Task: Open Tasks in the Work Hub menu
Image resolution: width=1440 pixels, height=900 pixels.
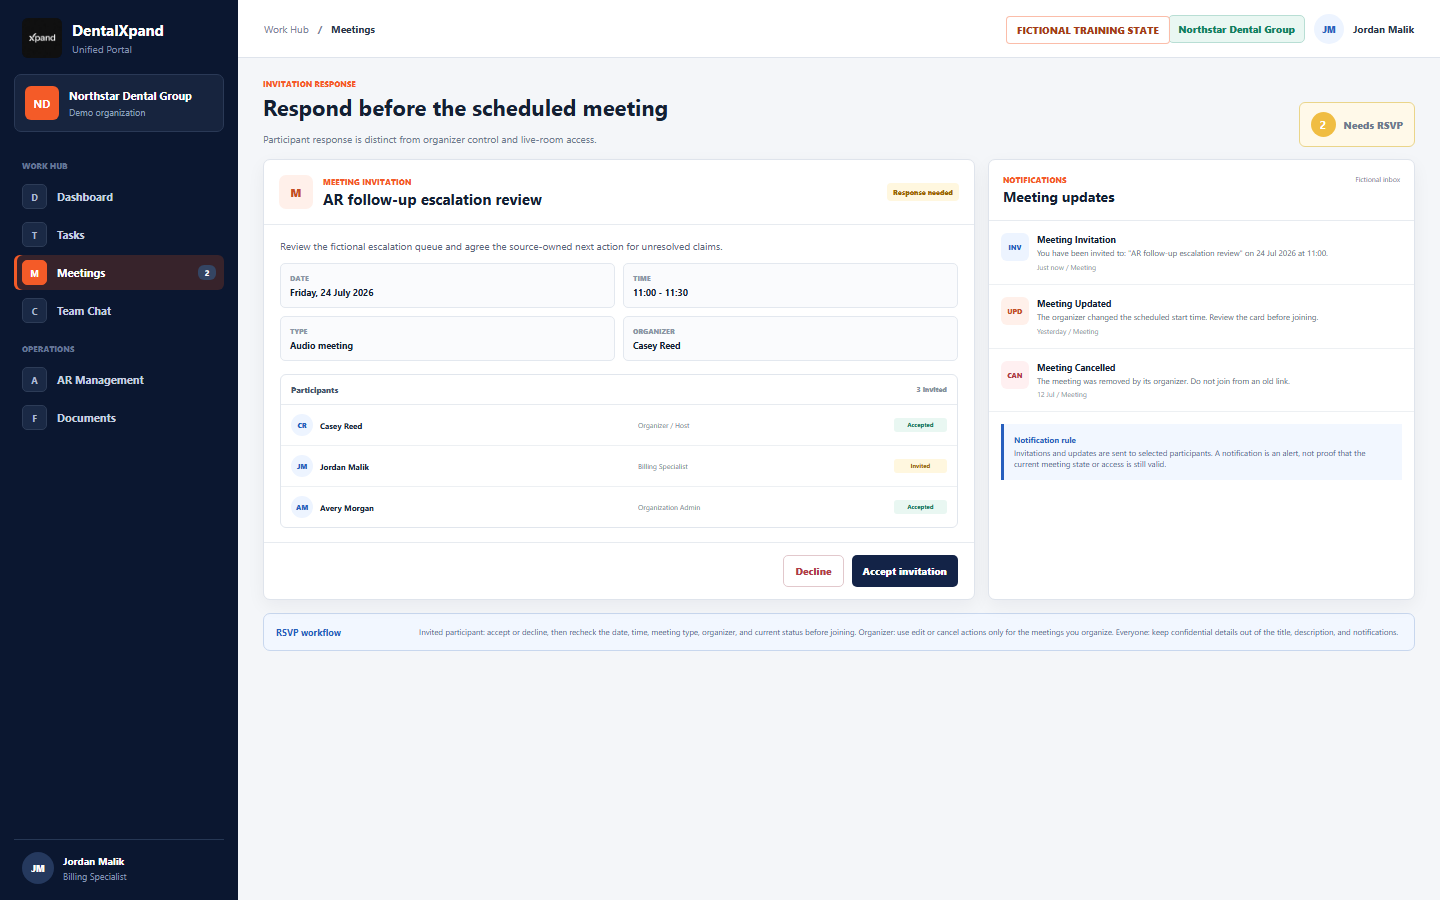Action: [x=119, y=235]
